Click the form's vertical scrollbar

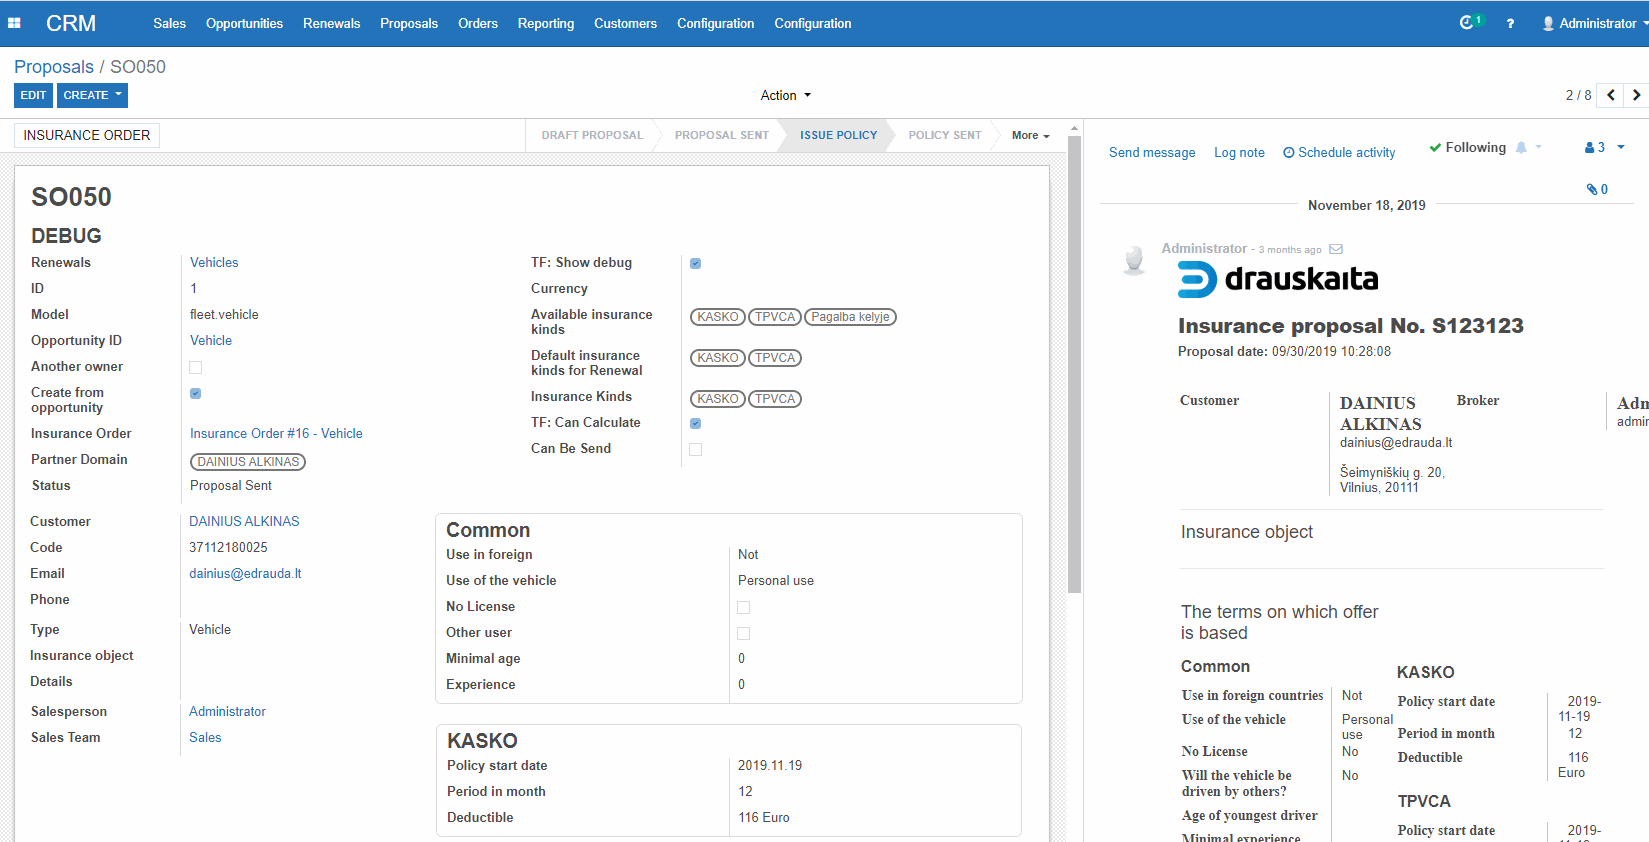[1074, 360]
